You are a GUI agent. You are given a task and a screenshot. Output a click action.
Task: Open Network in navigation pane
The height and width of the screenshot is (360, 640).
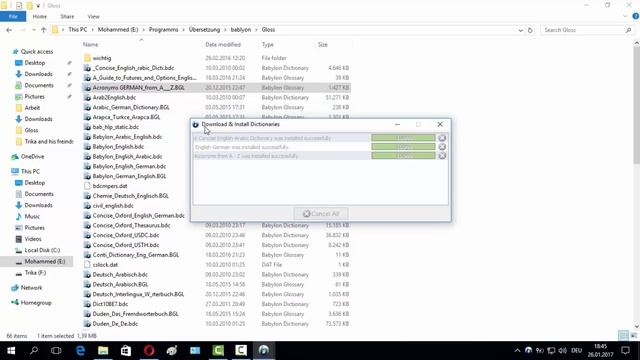[x=31, y=288]
